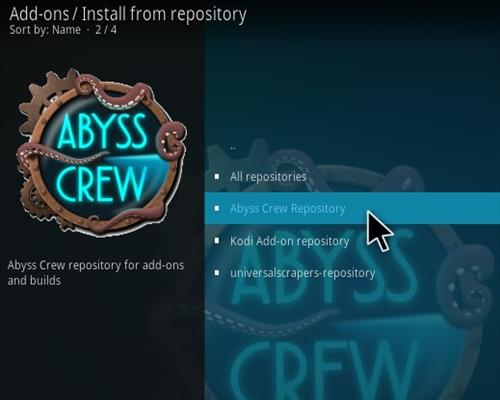Click the Abyss Crew repository description text
This screenshot has width=500, height=400.
point(96,273)
